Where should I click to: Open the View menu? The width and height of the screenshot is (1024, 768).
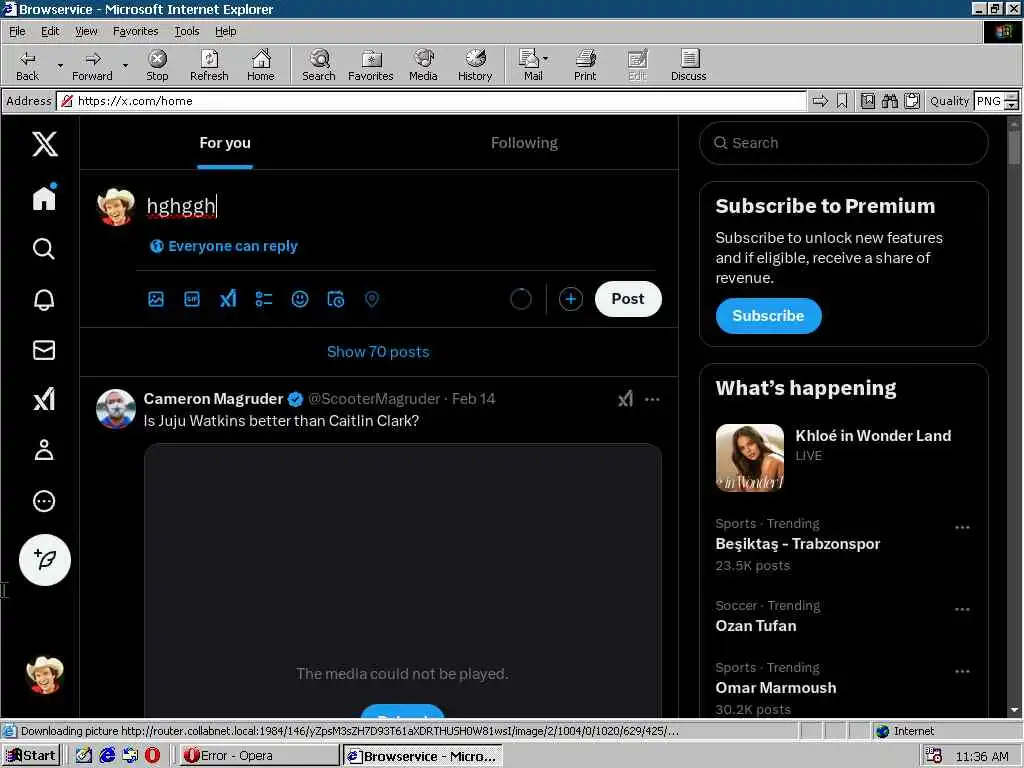pyautogui.click(x=86, y=31)
